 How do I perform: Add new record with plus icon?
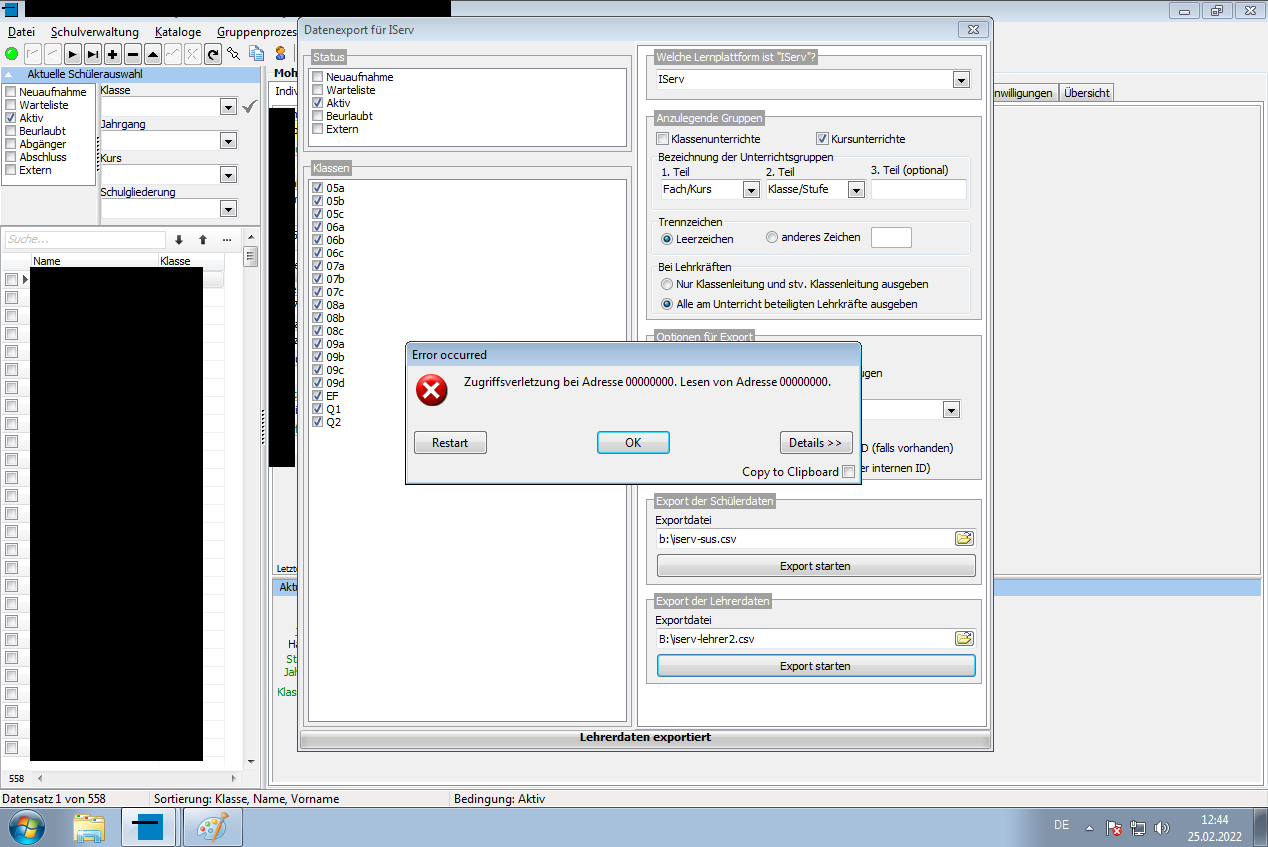113,54
